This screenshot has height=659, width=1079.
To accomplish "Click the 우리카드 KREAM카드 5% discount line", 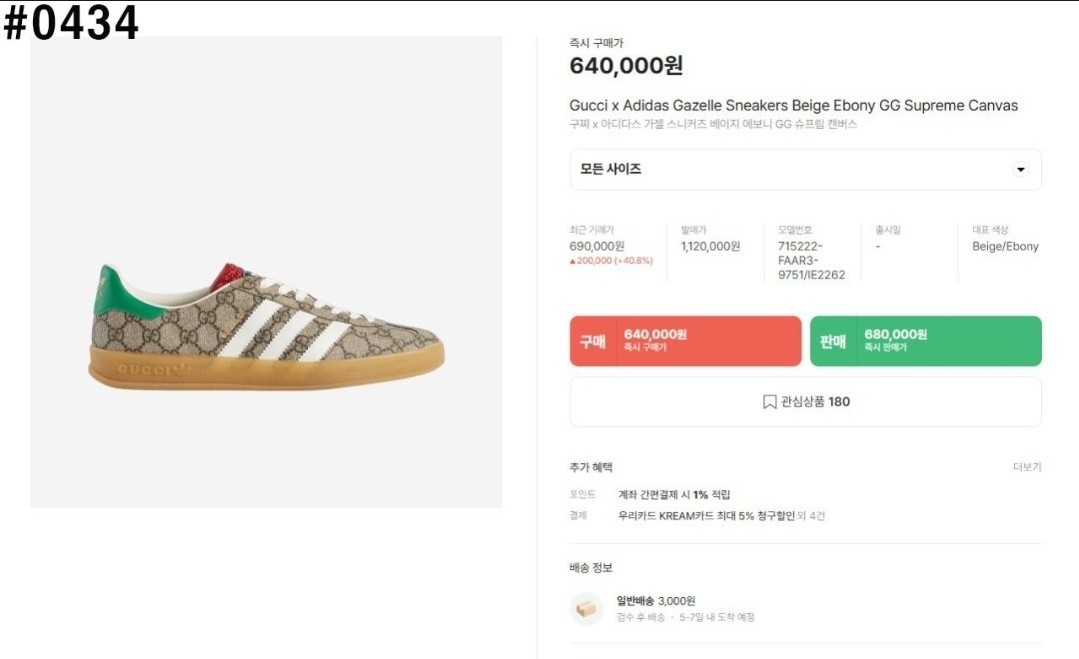I will [x=706, y=516].
